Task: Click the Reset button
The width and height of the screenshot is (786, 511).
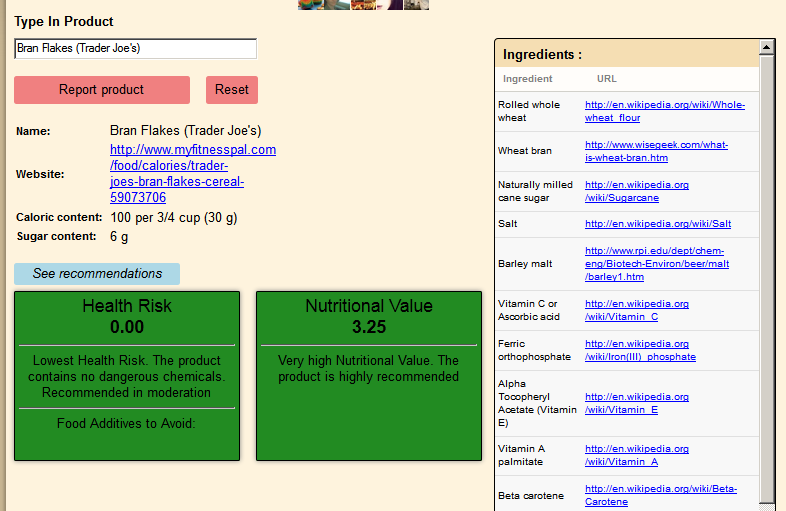Action: (x=232, y=90)
